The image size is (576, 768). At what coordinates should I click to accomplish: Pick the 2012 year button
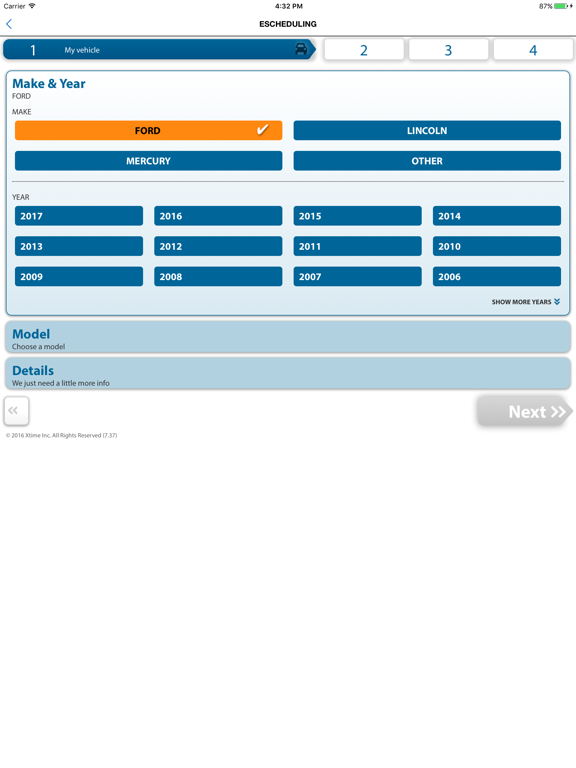pyautogui.click(x=218, y=246)
